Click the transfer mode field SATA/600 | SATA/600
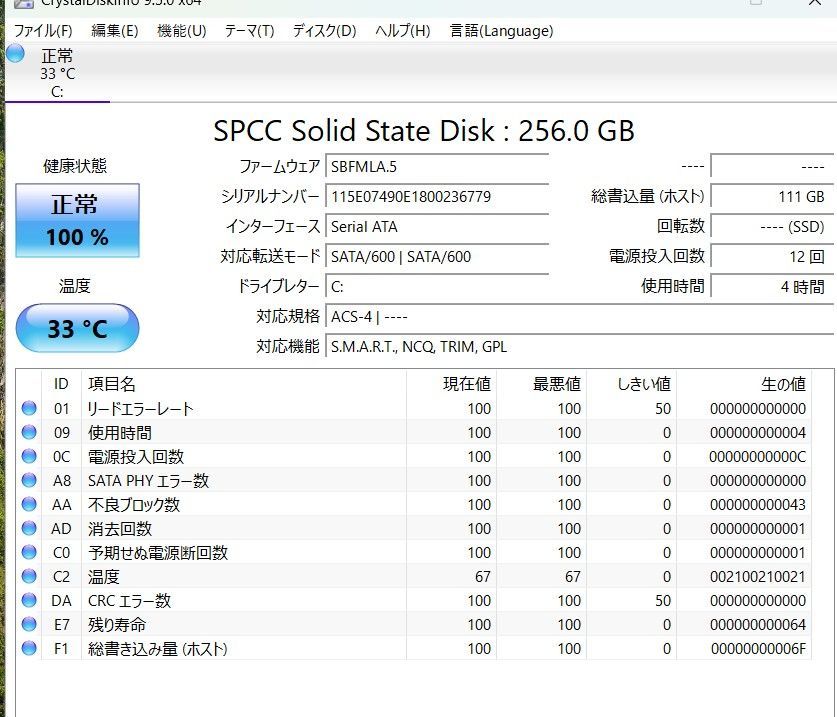Screen dimensions: 837x717 pos(437,256)
